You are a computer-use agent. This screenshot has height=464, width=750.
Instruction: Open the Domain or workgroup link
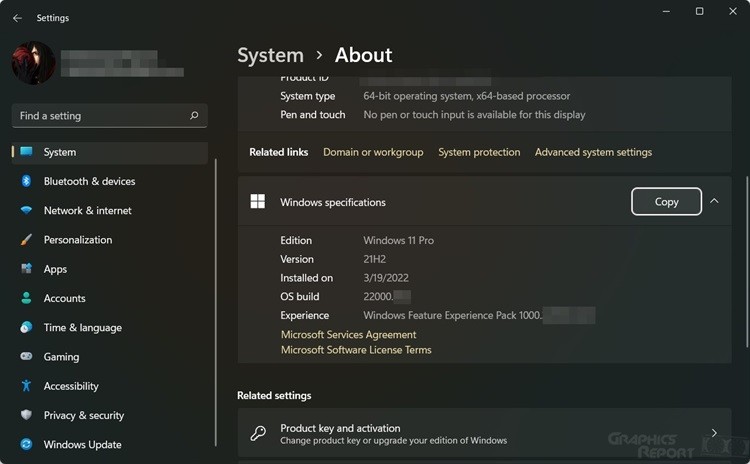tap(373, 152)
